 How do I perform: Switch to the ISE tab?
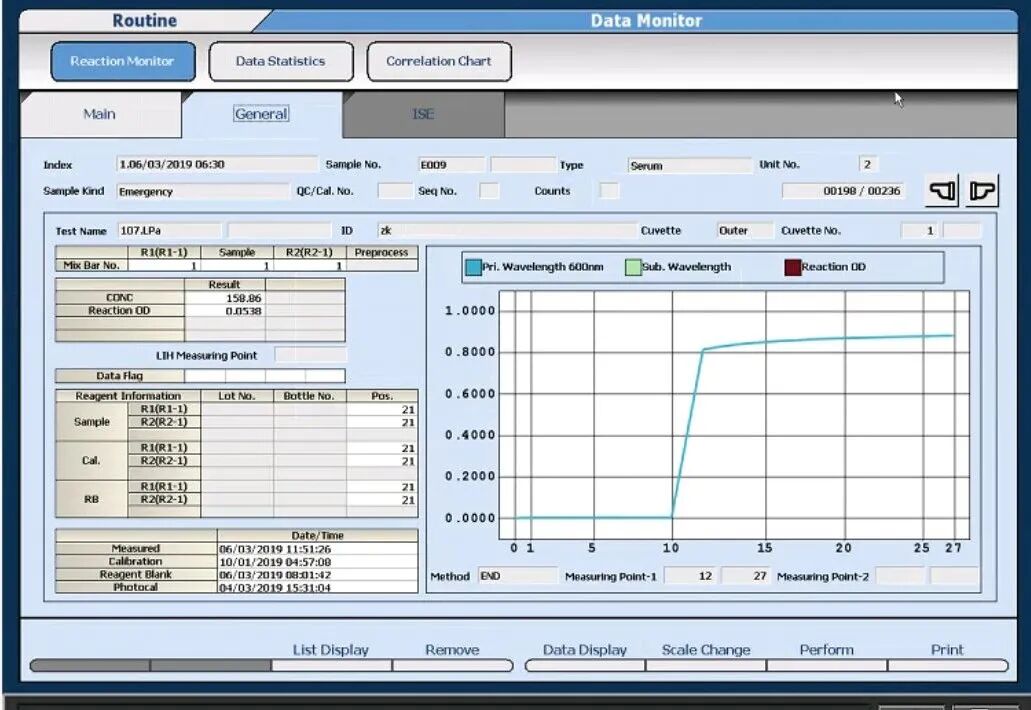click(x=423, y=114)
